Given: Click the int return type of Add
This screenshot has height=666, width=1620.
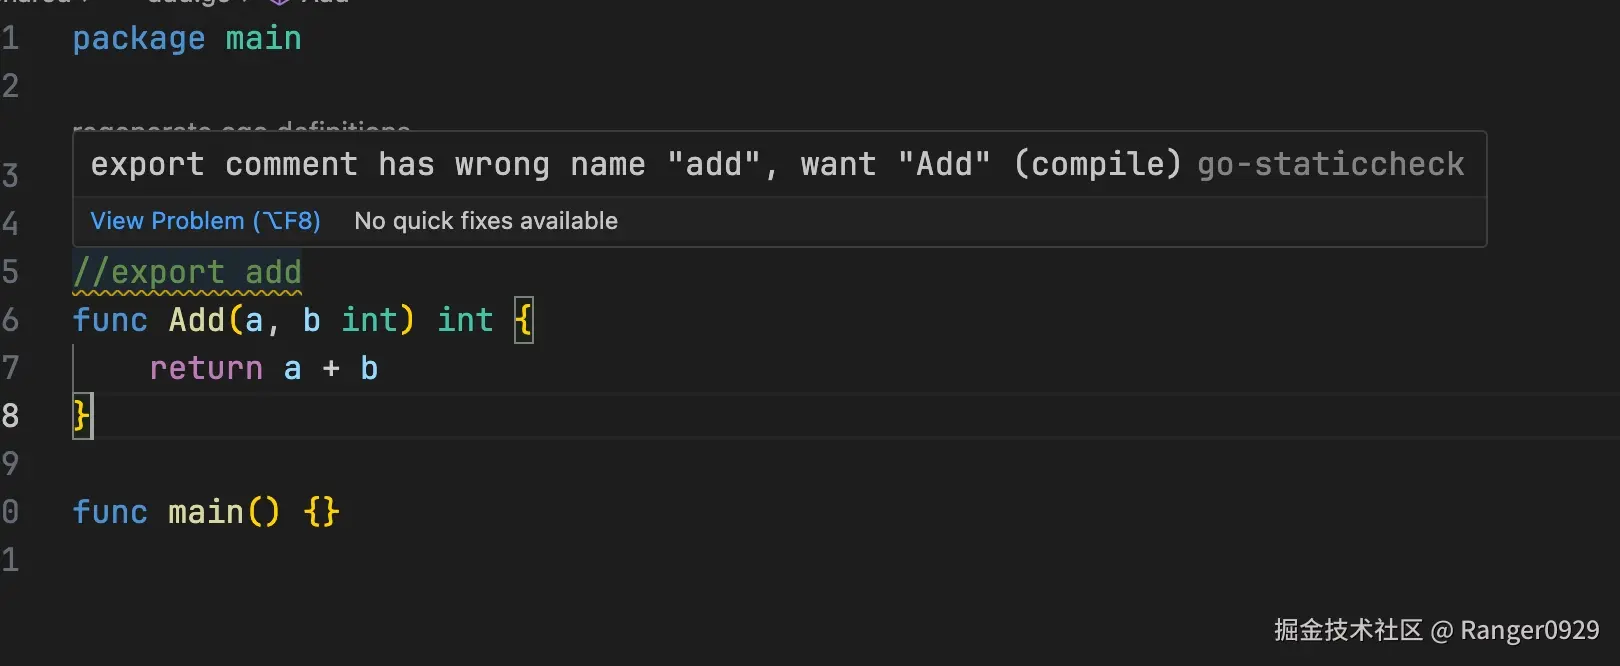Looking at the screenshot, I should click(465, 320).
